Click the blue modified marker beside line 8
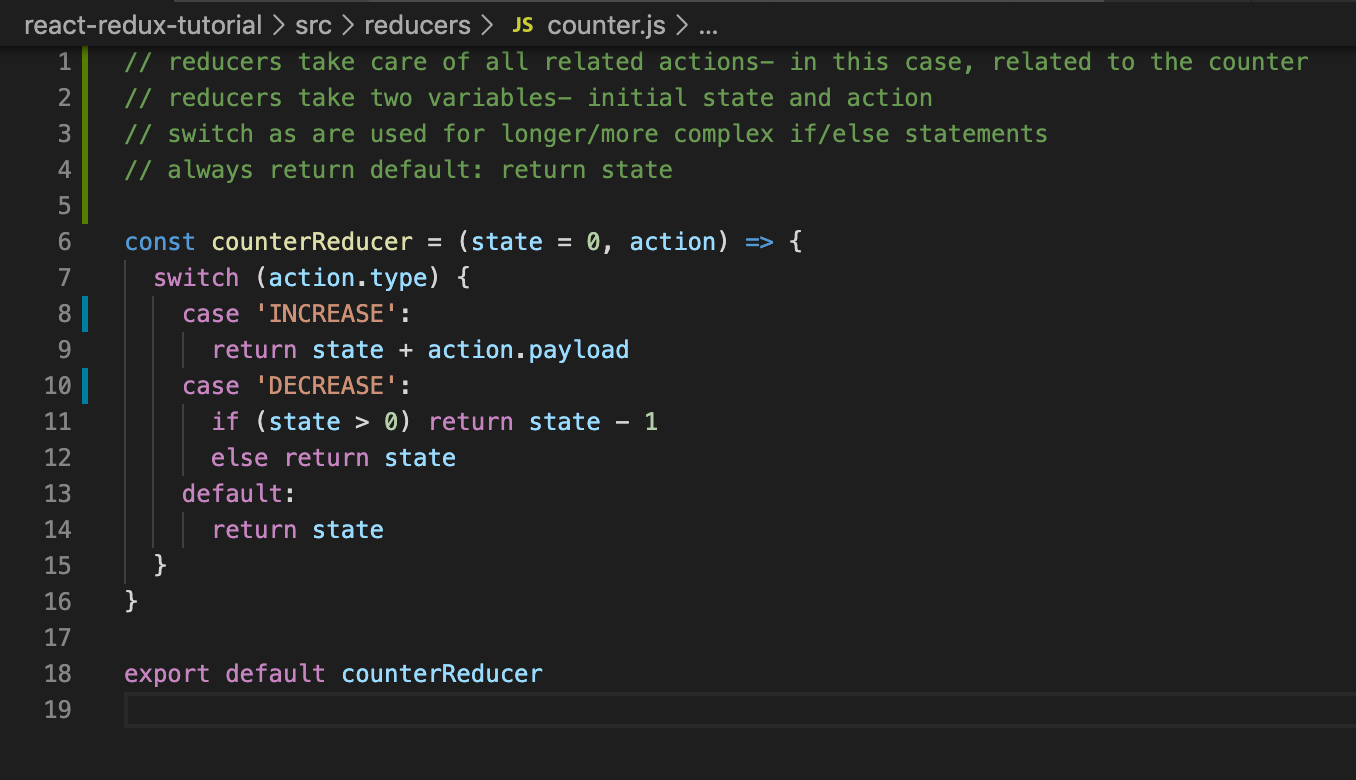 pyautogui.click(x=85, y=313)
